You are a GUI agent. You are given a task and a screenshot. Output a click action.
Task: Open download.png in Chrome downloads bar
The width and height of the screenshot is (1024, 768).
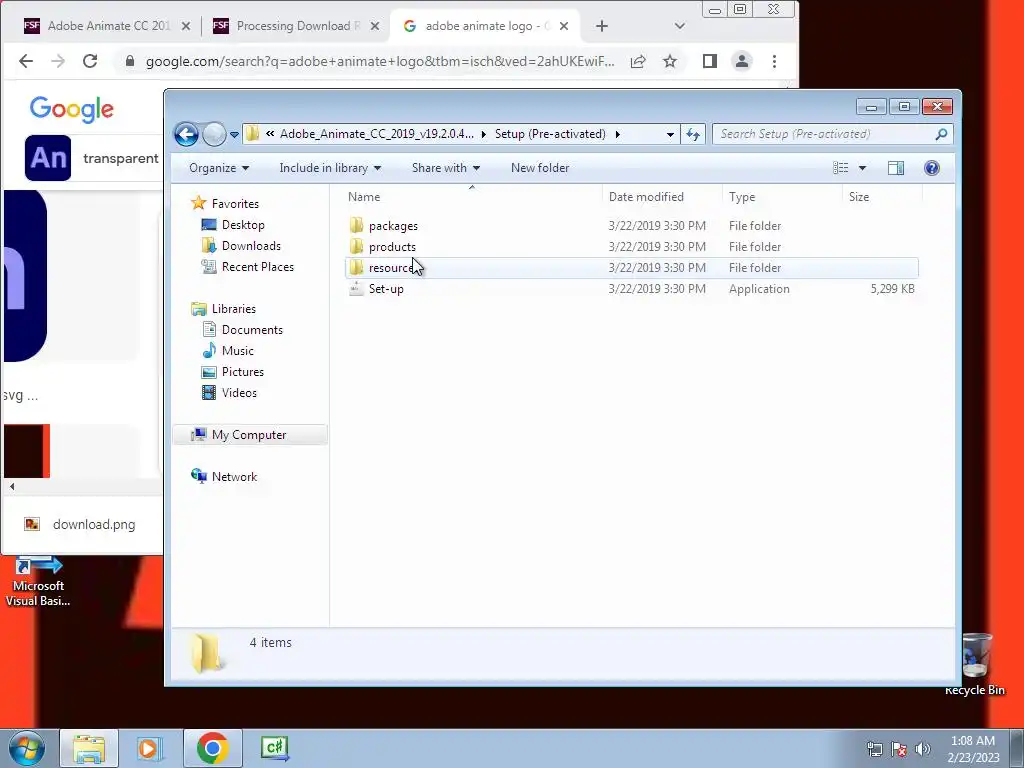click(93, 524)
